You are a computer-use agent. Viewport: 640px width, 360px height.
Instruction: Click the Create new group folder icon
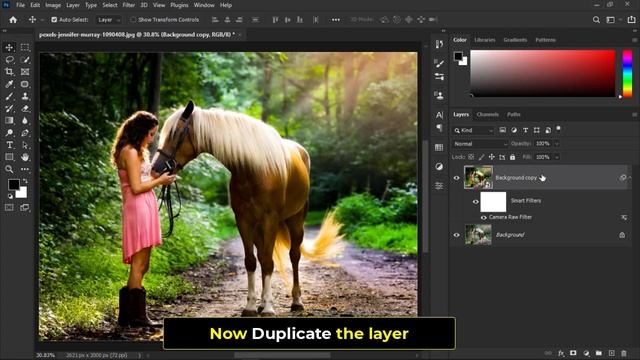click(x=599, y=353)
